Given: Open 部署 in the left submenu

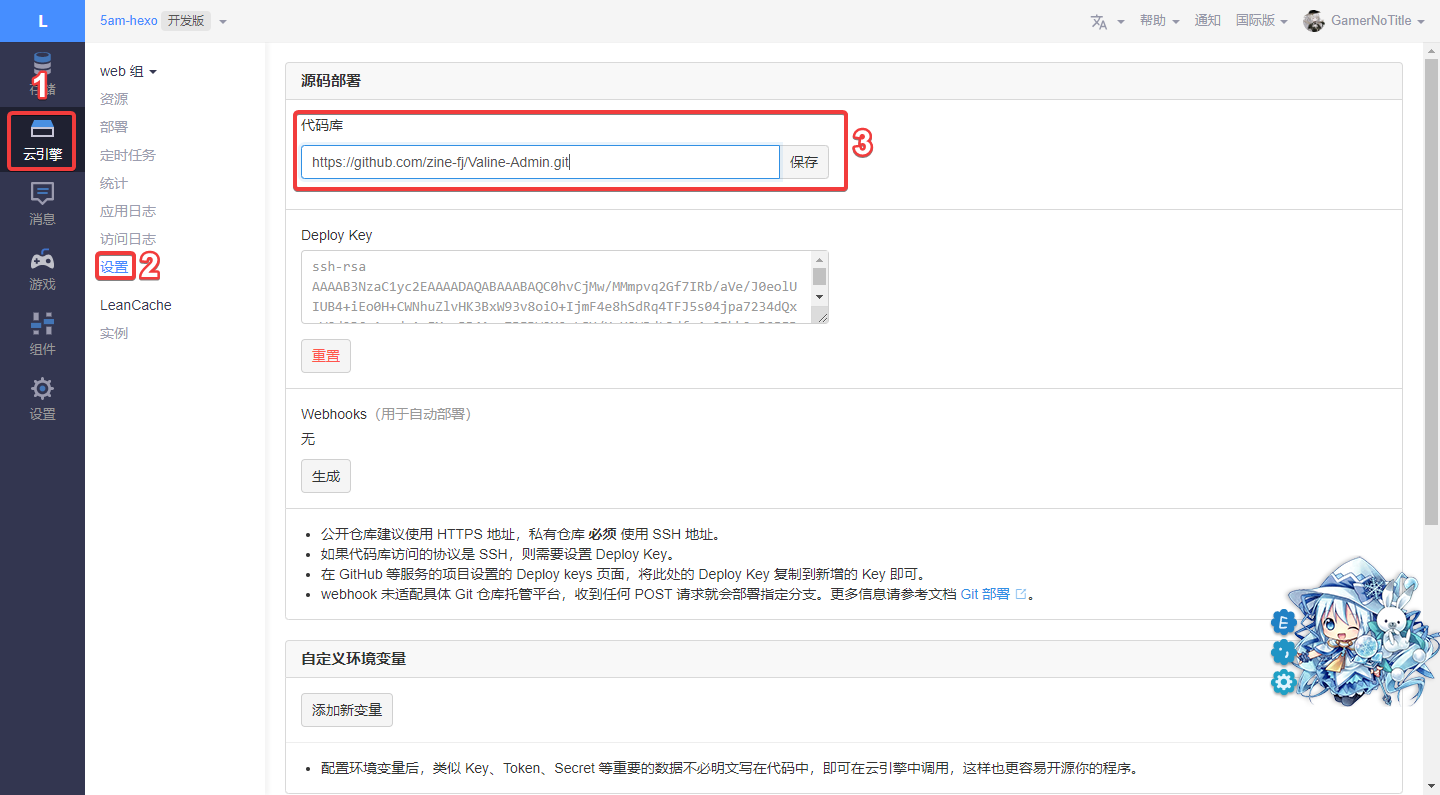Looking at the screenshot, I should tap(114, 127).
